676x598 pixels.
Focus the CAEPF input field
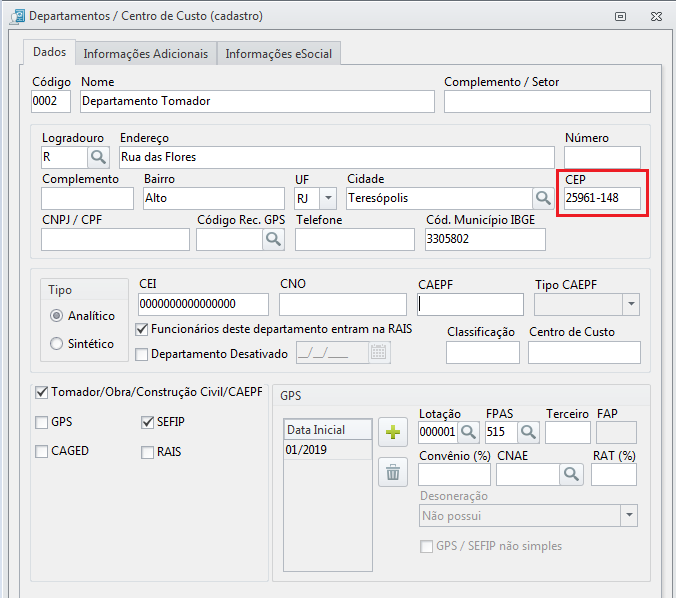coord(470,304)
